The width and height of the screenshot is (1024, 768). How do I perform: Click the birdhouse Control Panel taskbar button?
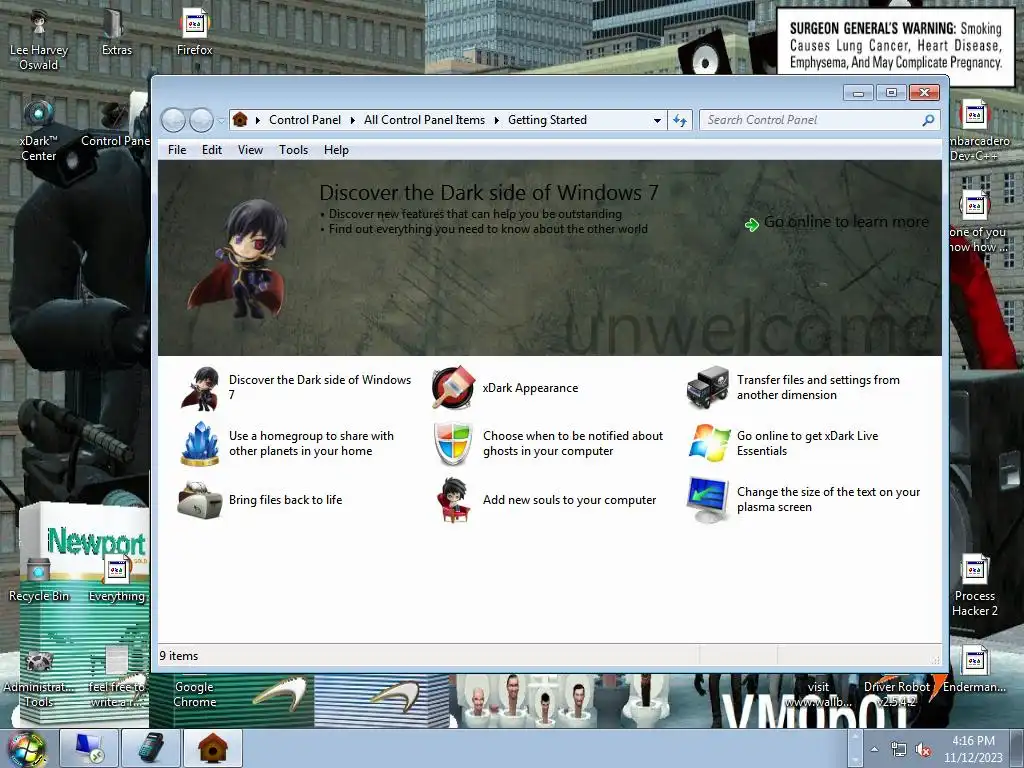pyautogui.click(x=213, y=748)
